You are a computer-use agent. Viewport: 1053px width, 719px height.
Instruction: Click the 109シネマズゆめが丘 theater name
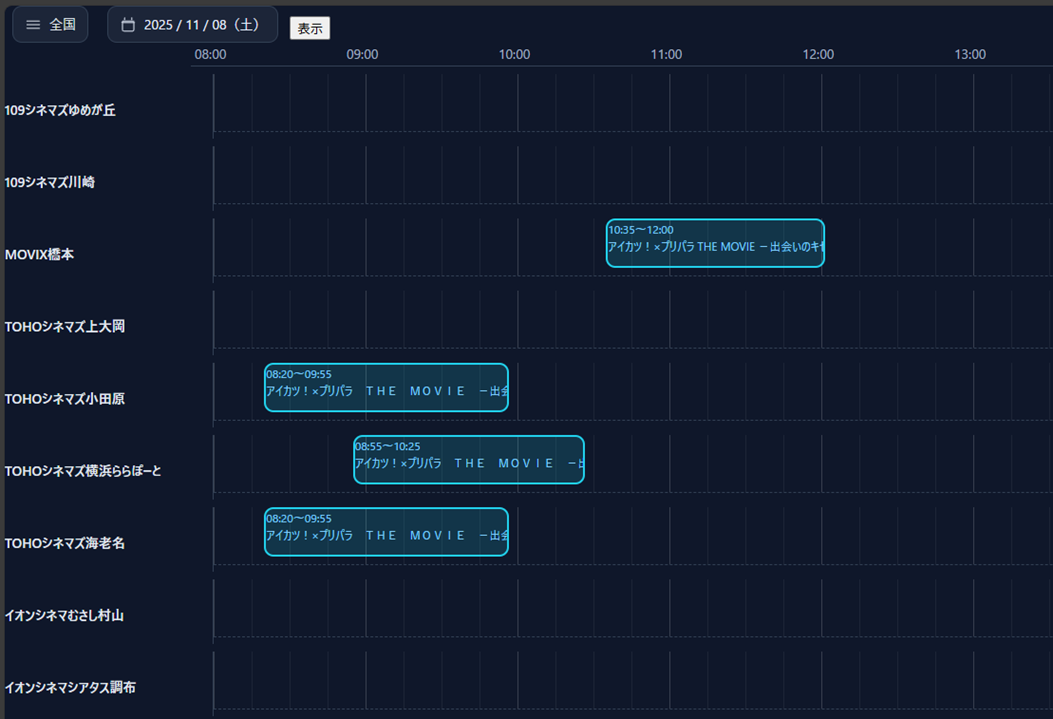[60, 110]
